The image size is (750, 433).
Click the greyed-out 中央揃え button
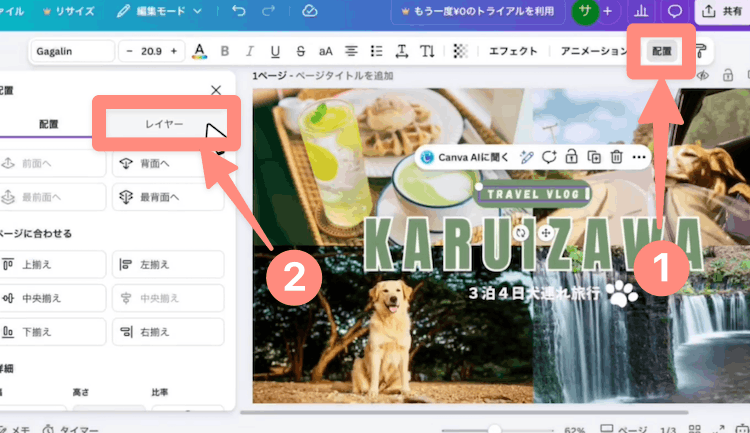pyautogui.click(x=168, y=298)
